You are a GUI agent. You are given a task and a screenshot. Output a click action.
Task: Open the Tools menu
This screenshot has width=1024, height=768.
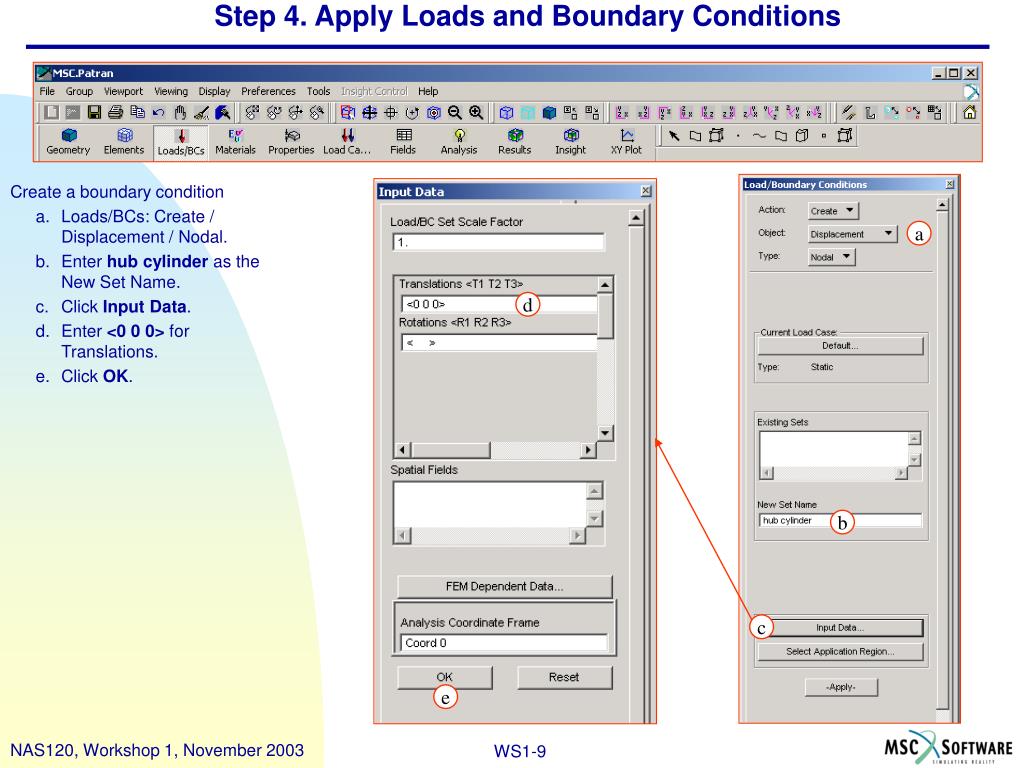click(x=319, y=91)
